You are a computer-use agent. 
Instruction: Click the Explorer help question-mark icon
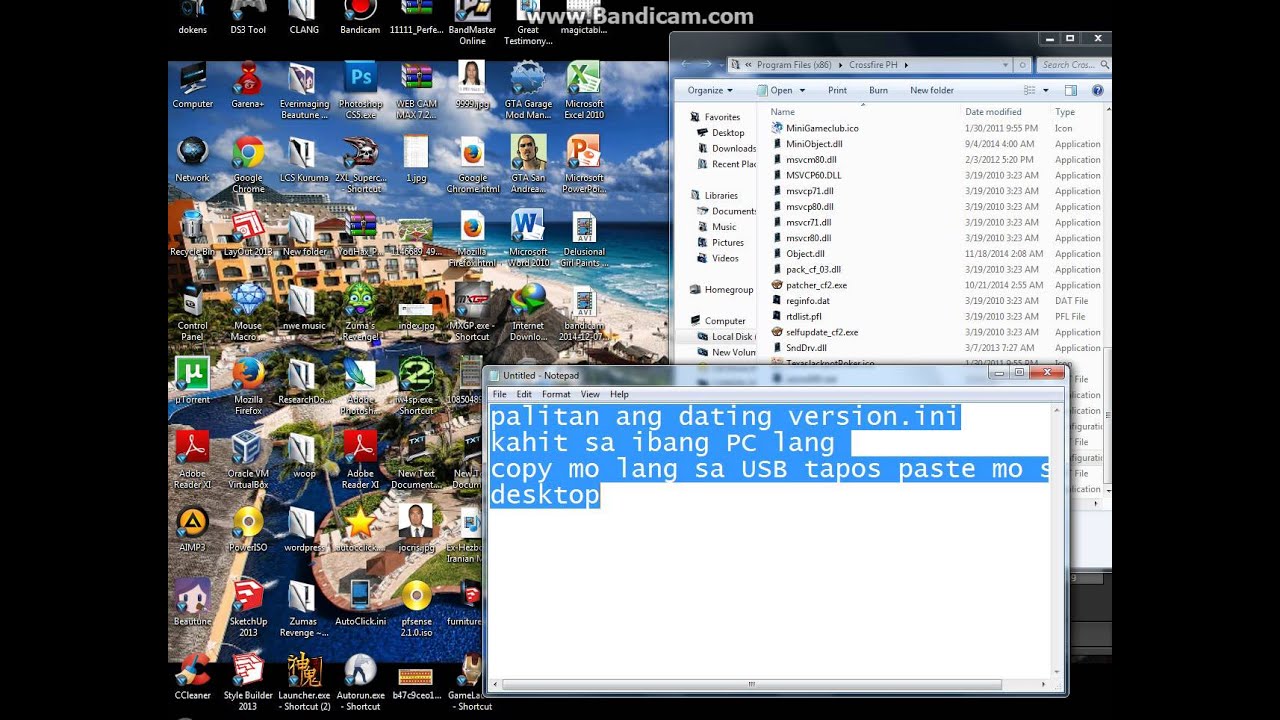1097,90
